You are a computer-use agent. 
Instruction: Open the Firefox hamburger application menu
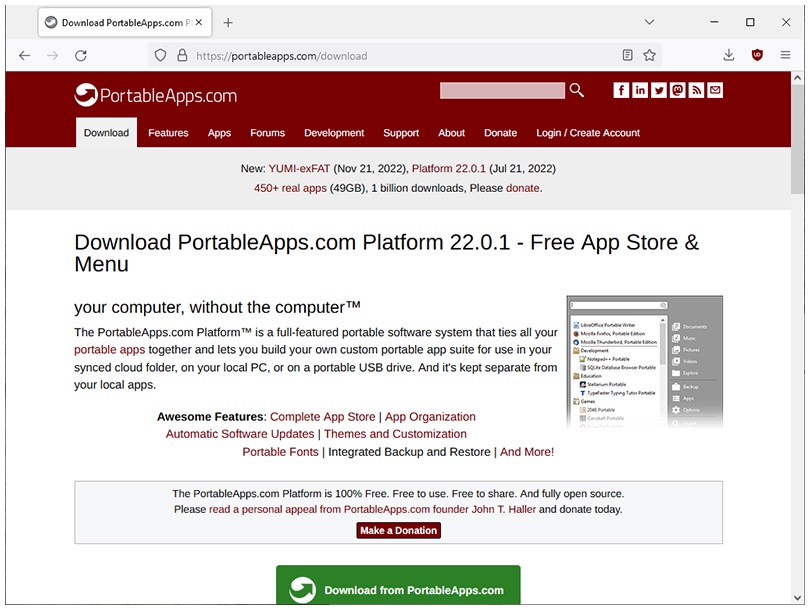[785, 56]
